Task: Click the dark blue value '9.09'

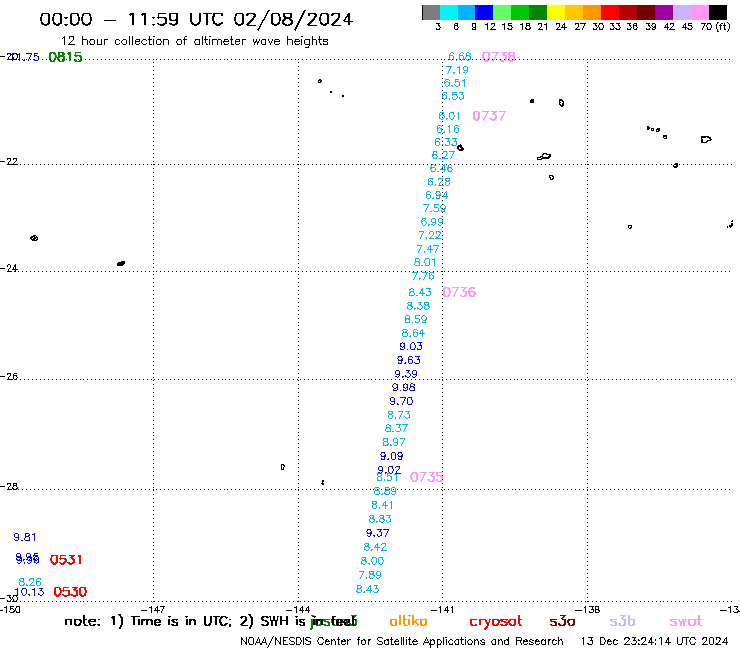Action: pyautogui.click(x=391, y=456)
